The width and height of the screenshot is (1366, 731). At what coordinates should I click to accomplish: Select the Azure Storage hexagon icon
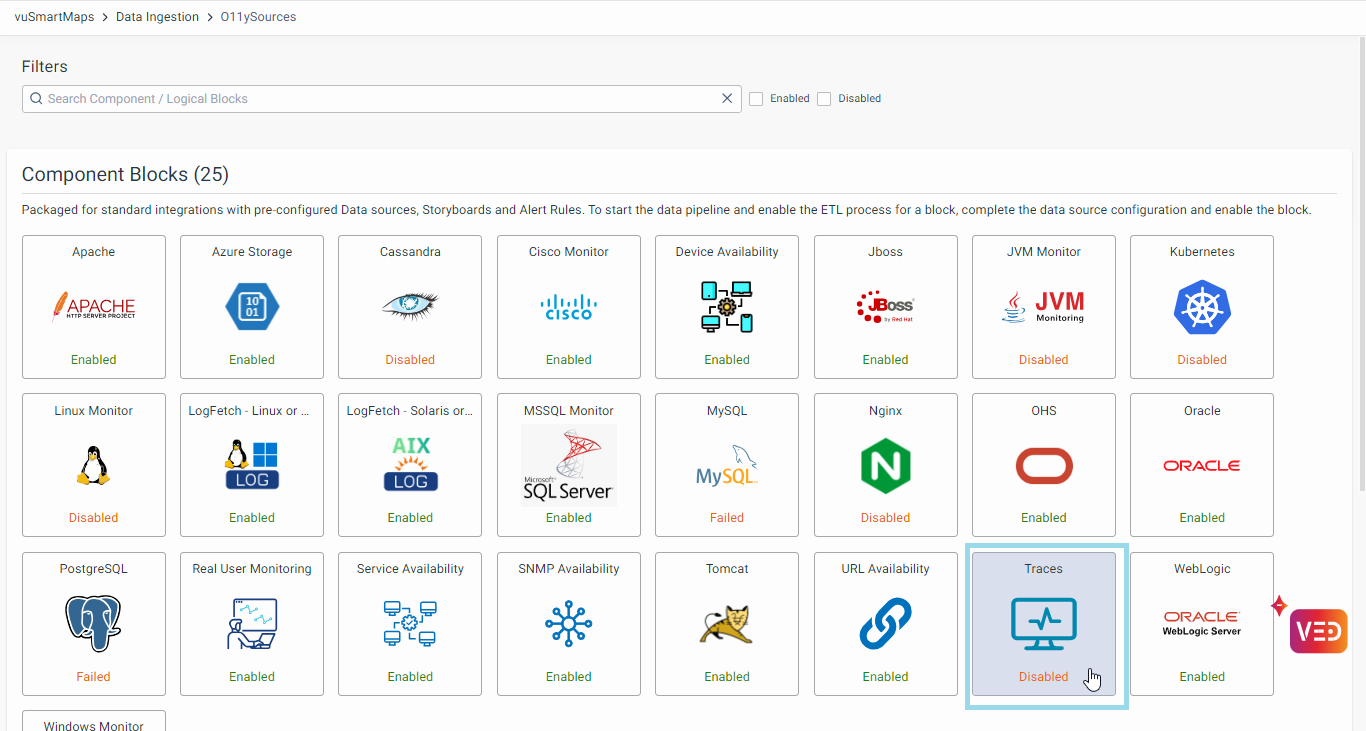[252, 307]
